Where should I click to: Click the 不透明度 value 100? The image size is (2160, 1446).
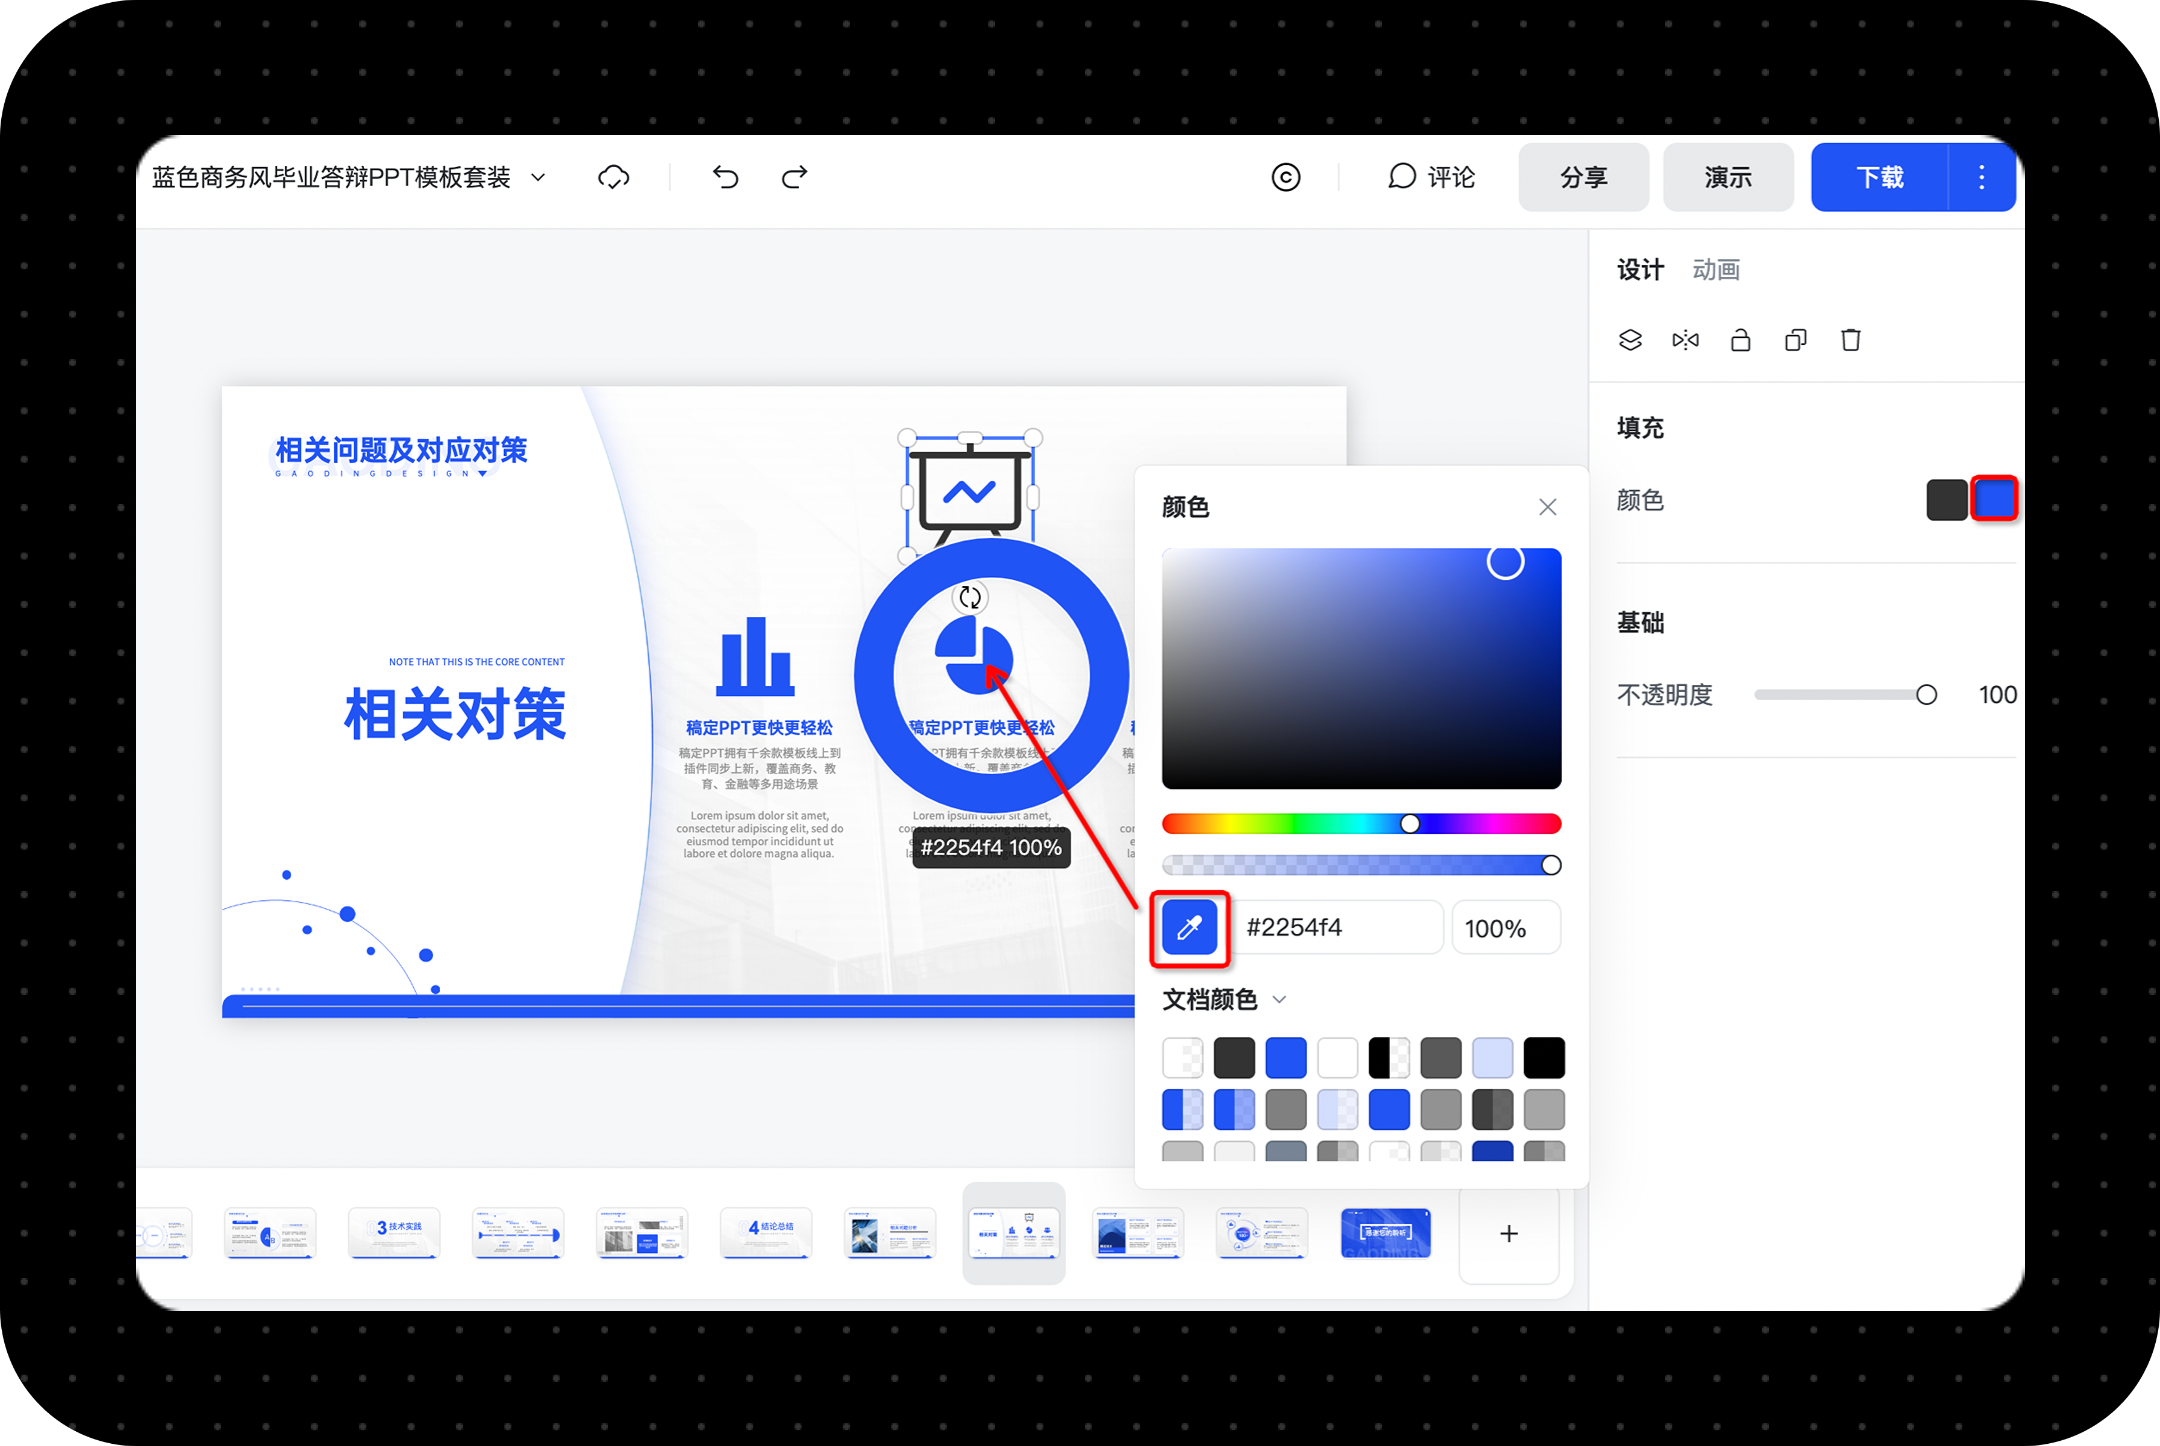[1997, 695]
